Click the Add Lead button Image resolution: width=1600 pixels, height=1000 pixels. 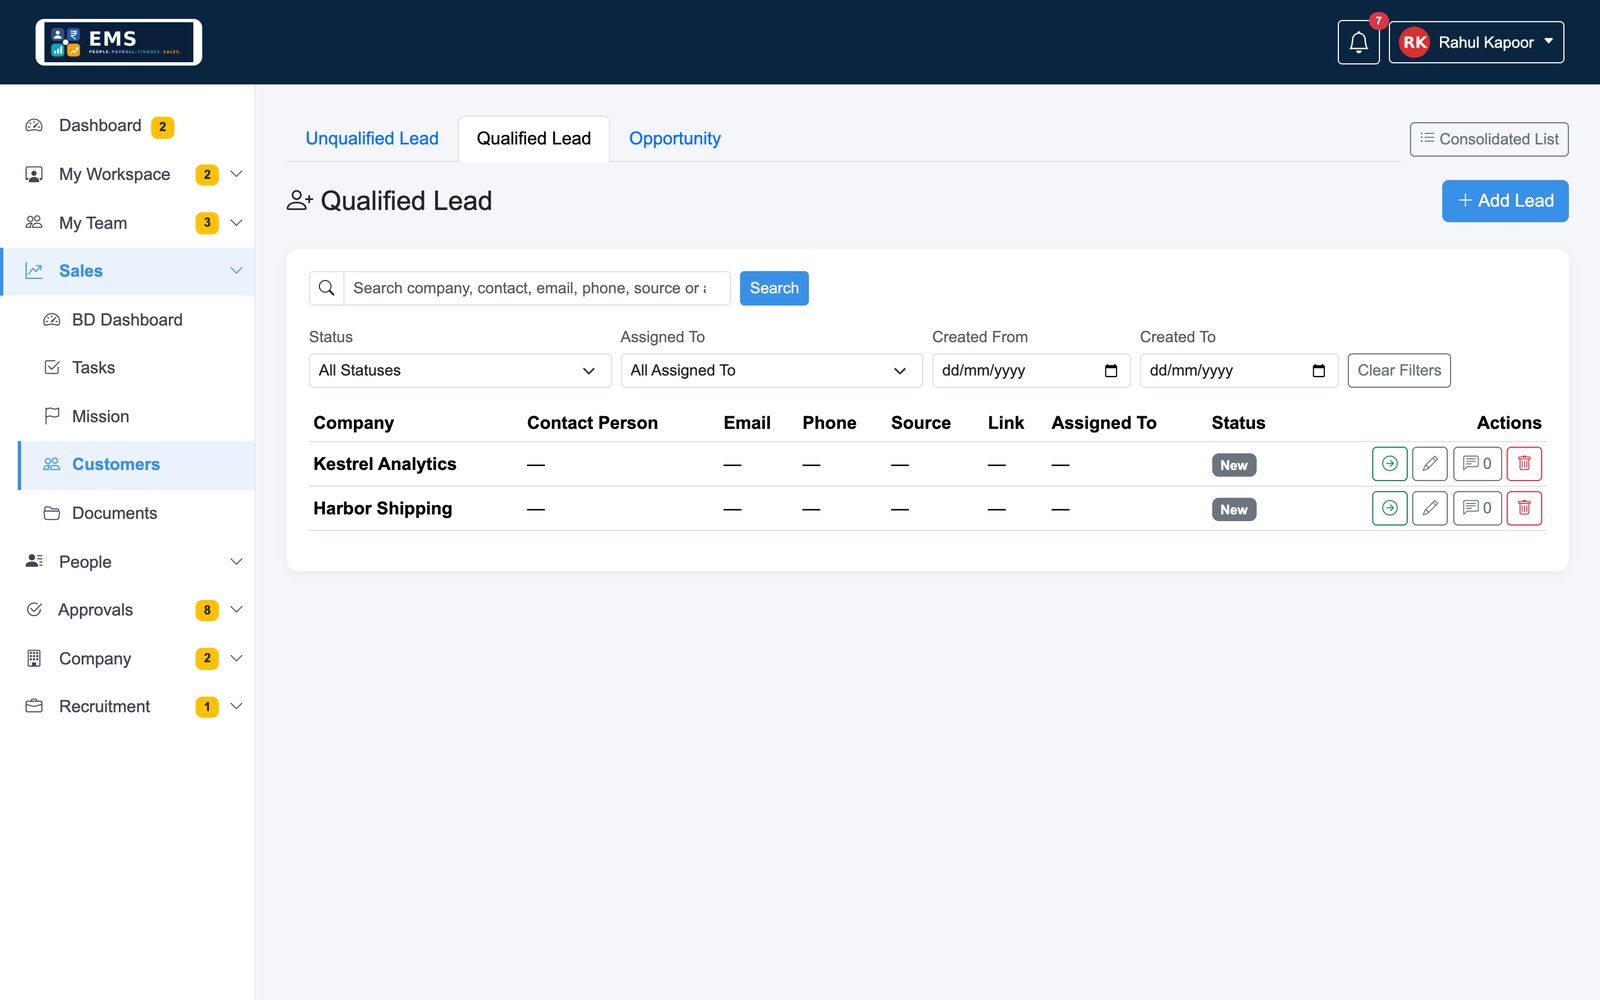pyautogui.click(x=1505, y=201)
